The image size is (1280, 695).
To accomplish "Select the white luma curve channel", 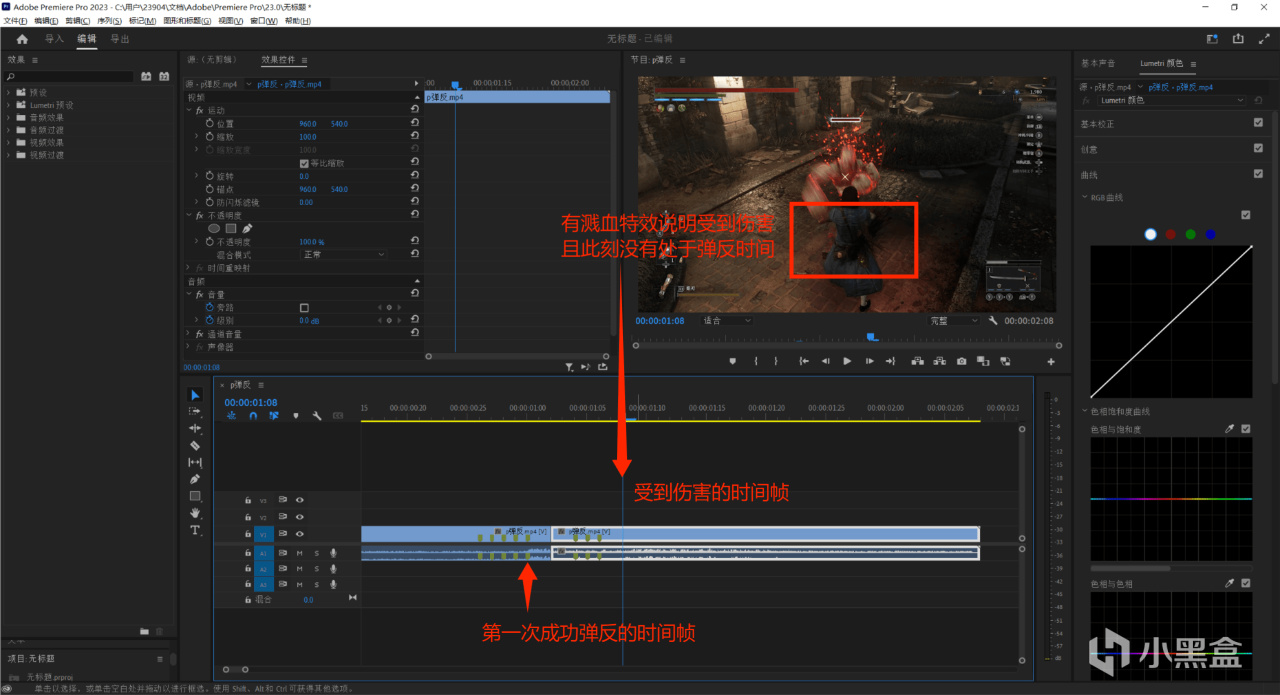I will point(1150,234).
